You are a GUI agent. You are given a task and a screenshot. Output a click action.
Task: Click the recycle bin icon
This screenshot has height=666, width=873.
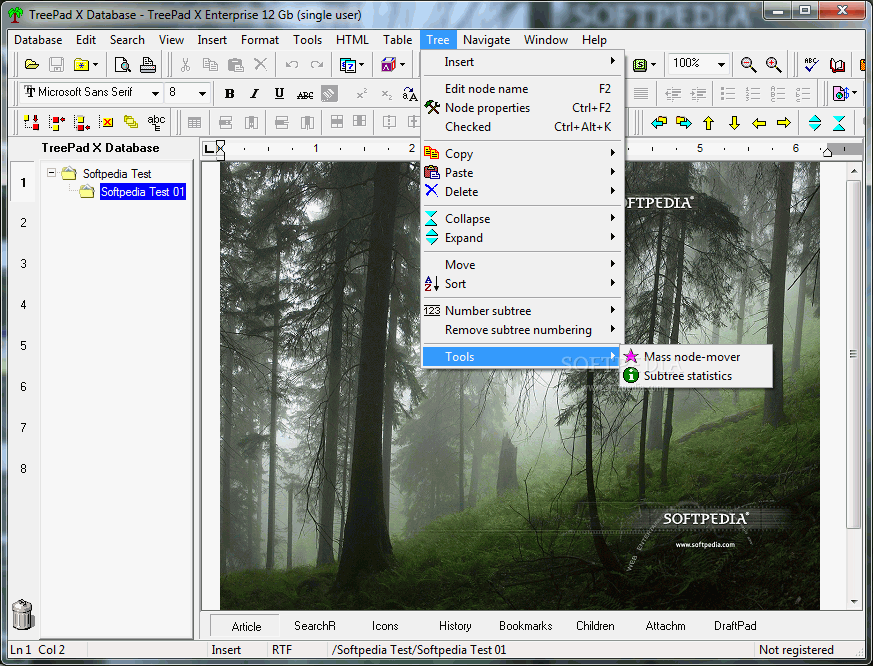(23, 614)
